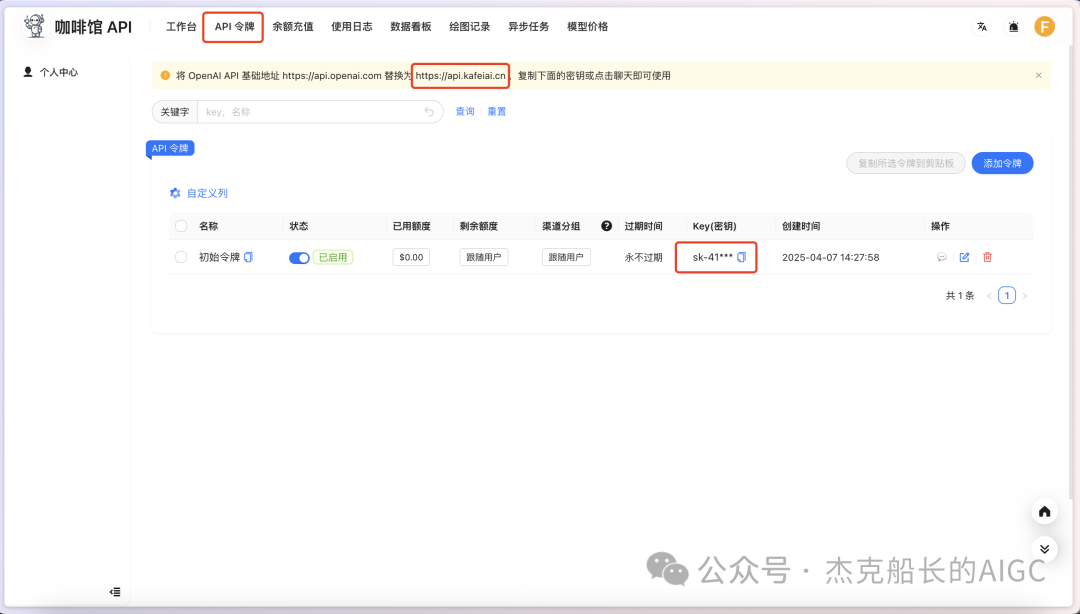The image size is (1080, 614).
Task: Click the $0.00 used quota value
Action: [411, 257]
